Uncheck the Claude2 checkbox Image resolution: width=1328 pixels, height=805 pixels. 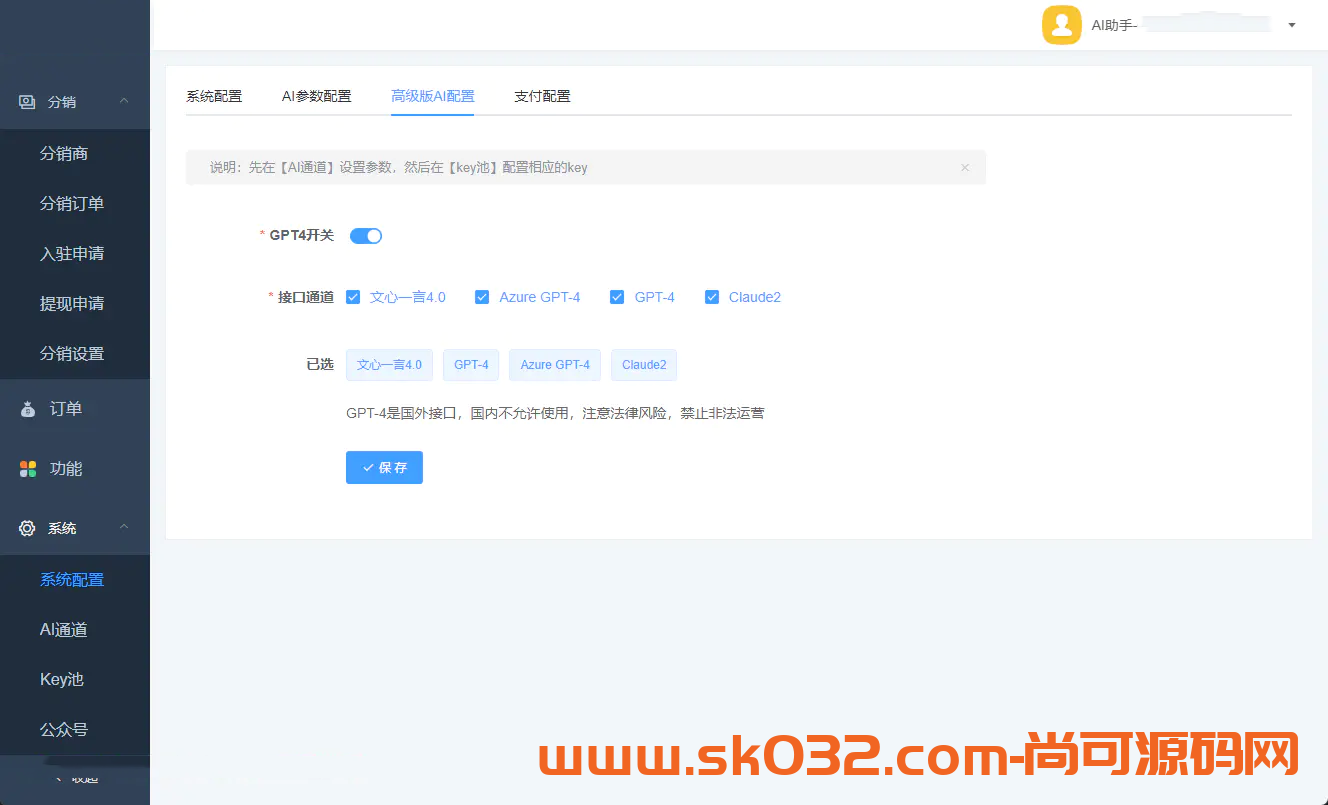click(x=712, y=297)
